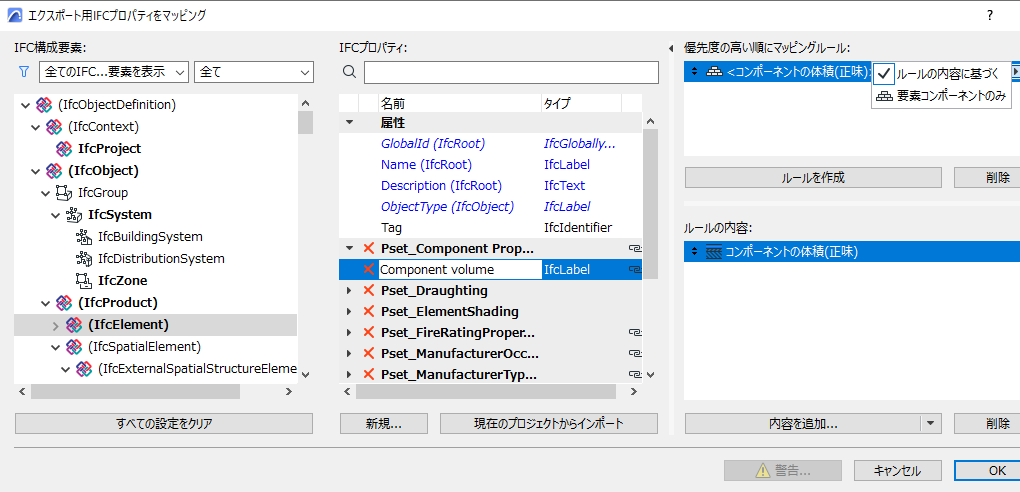1020x492 pixels.
Task: Select コンポーネントの体積(正味) rule content row
Action: tap(852, 251)
